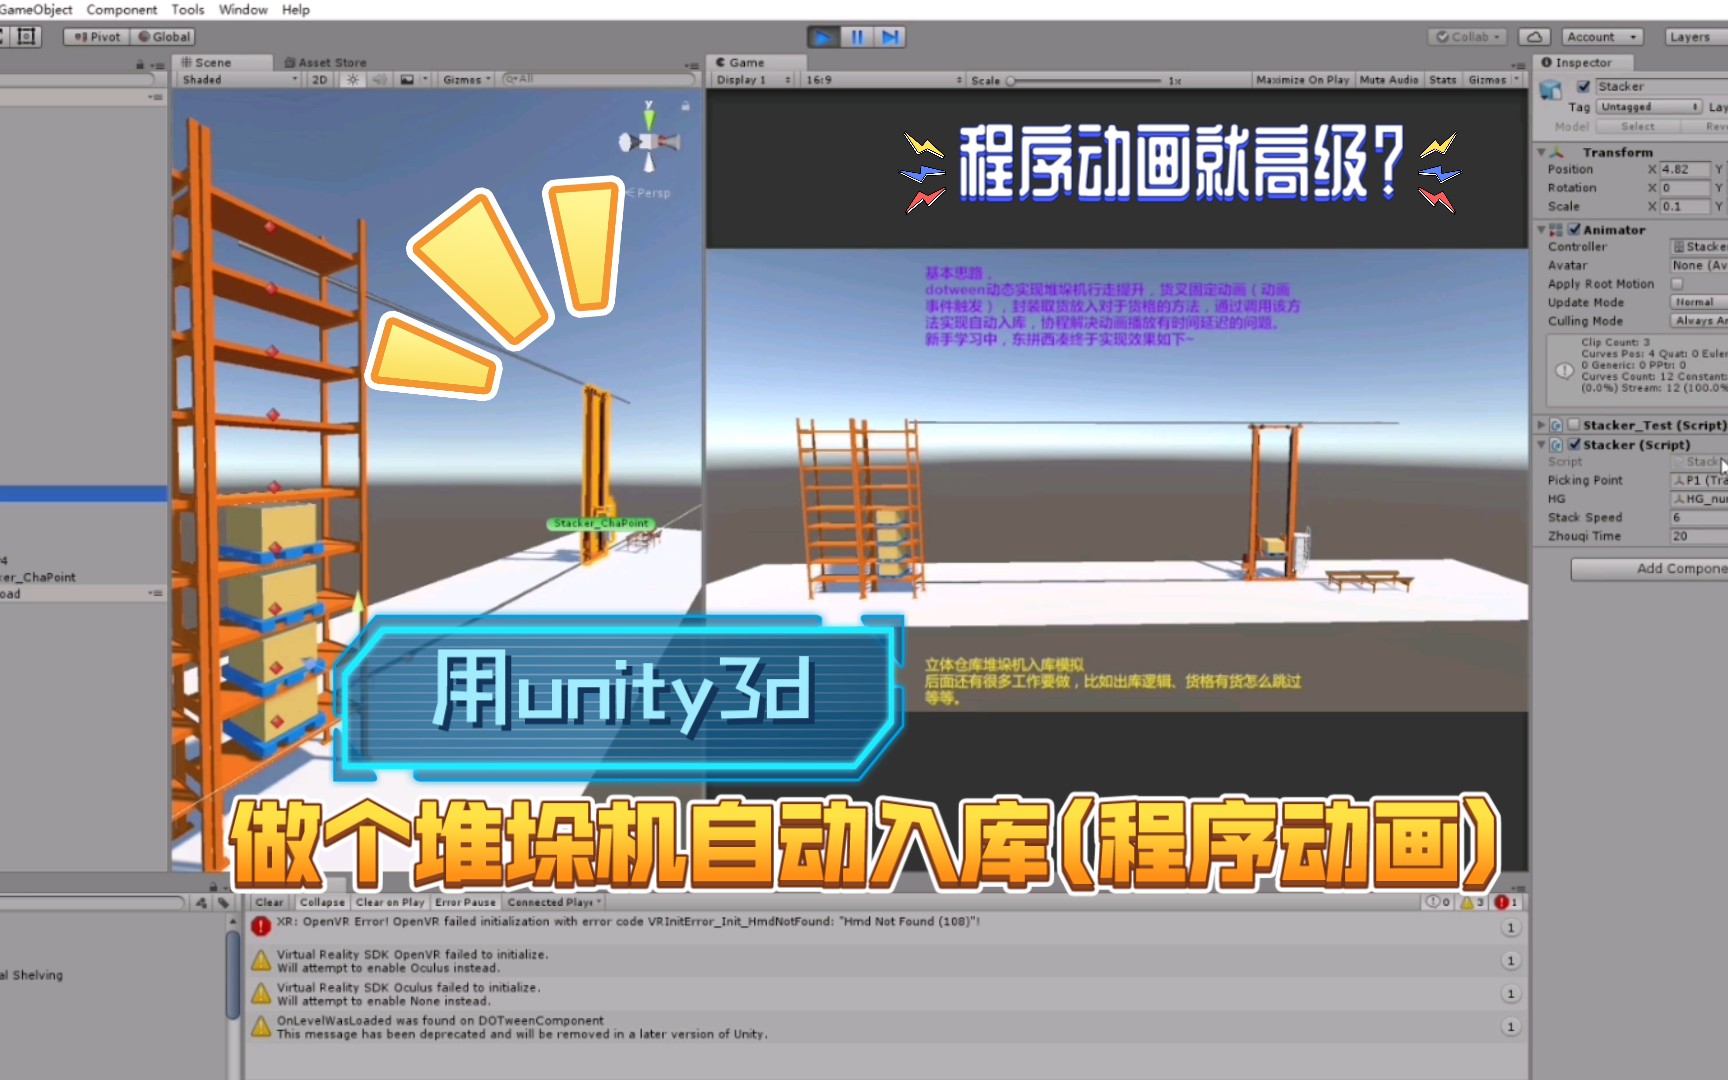Click the Error Pause tab in the Console
Image resolution: width=1728 pixels, height=1080 pixels.
coord(465,902)
